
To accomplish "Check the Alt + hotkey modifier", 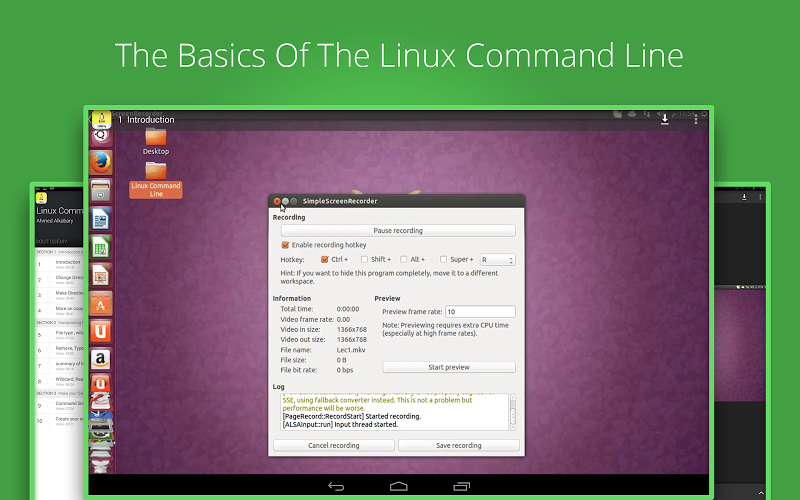I will pyautogui.click(x=404, y=259).
